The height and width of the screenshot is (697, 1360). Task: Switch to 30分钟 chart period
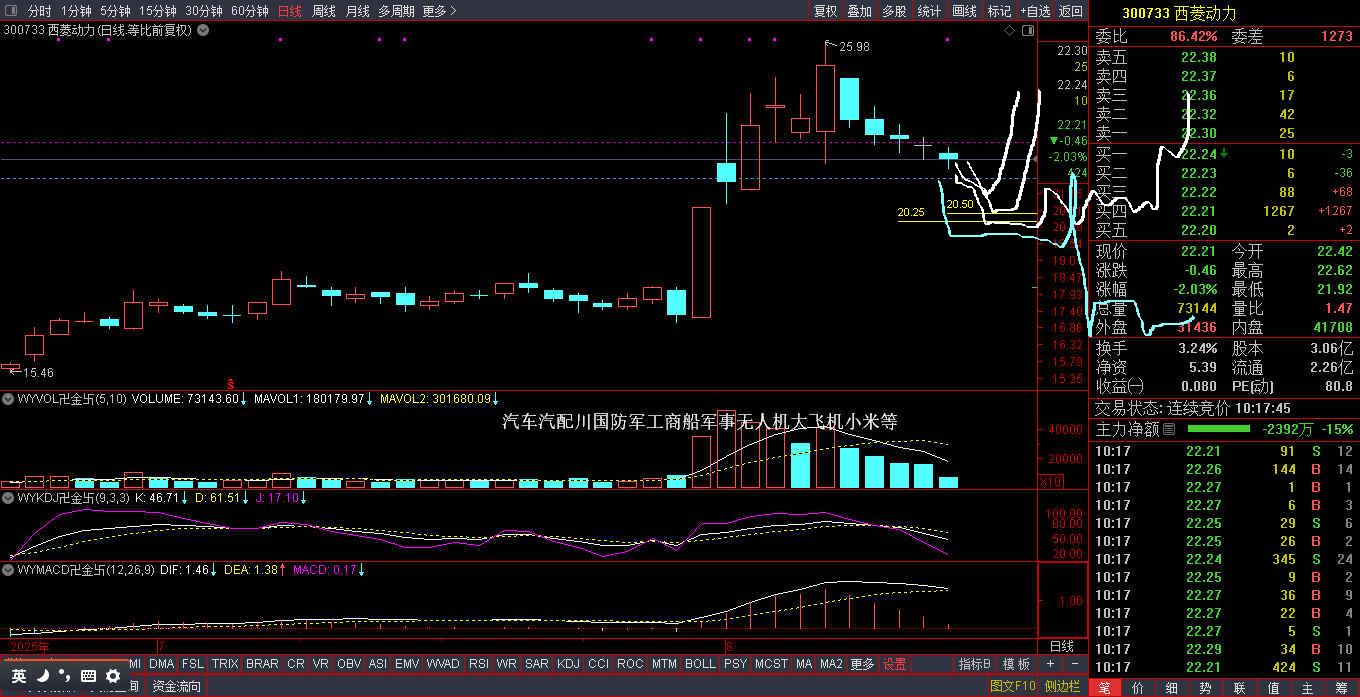(204, 11)
